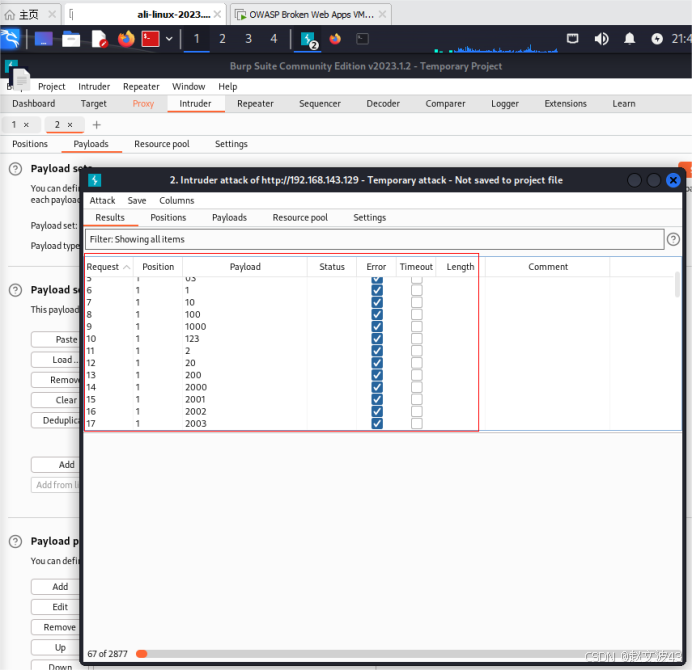Select the Burp Suite taskbar window icon
The width and height of the screenshot is (692, 671).
(x=308, y=39)
